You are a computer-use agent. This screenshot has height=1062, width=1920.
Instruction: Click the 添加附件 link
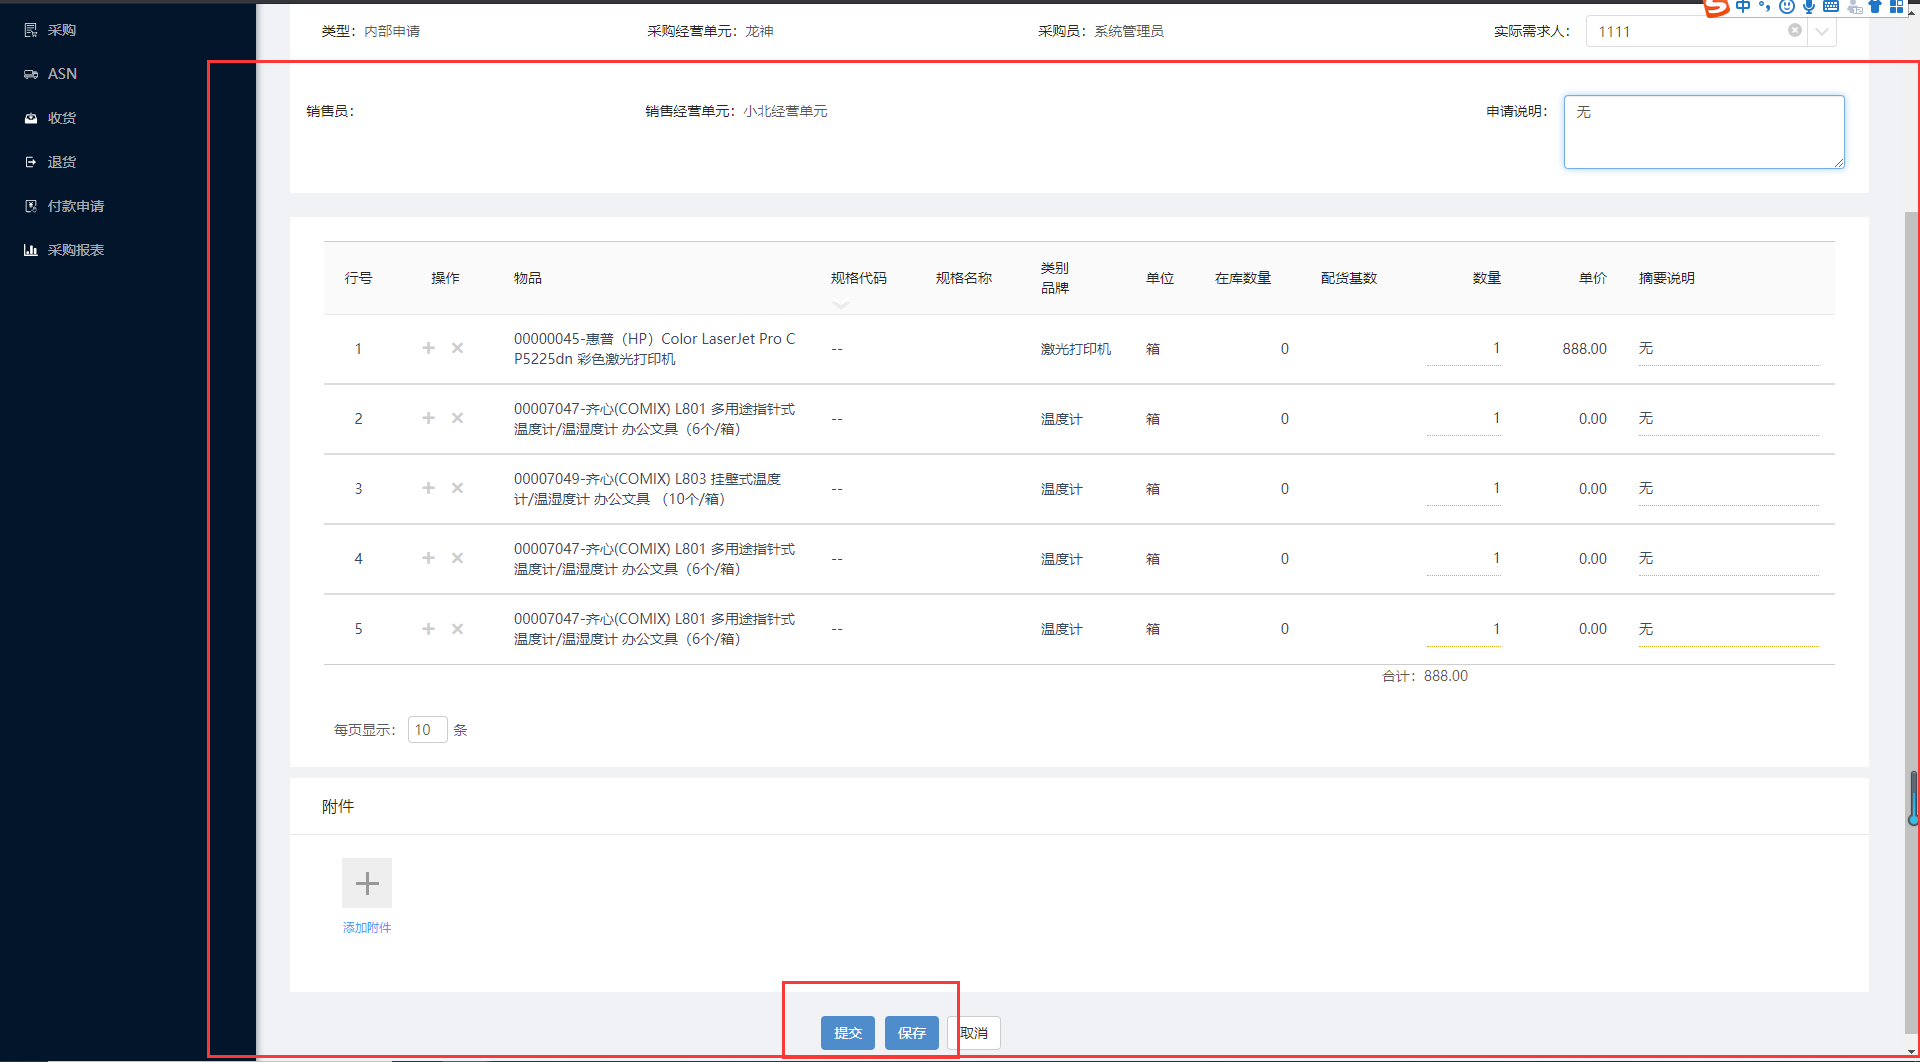(x=367, y=928)
